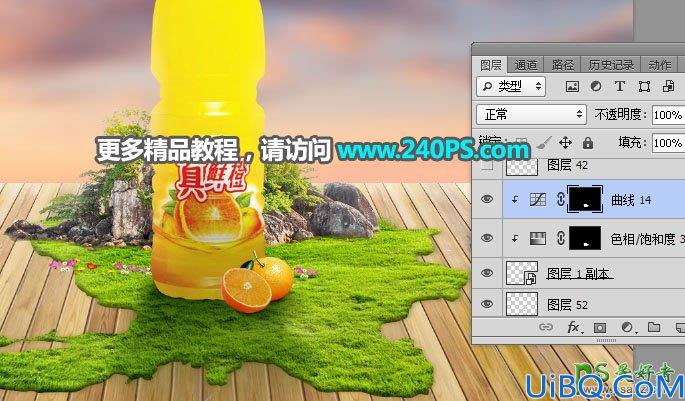685x401 pixels.
Task: Toggle visibility of 色相/饱和度 layer
Action: point(487,238)
